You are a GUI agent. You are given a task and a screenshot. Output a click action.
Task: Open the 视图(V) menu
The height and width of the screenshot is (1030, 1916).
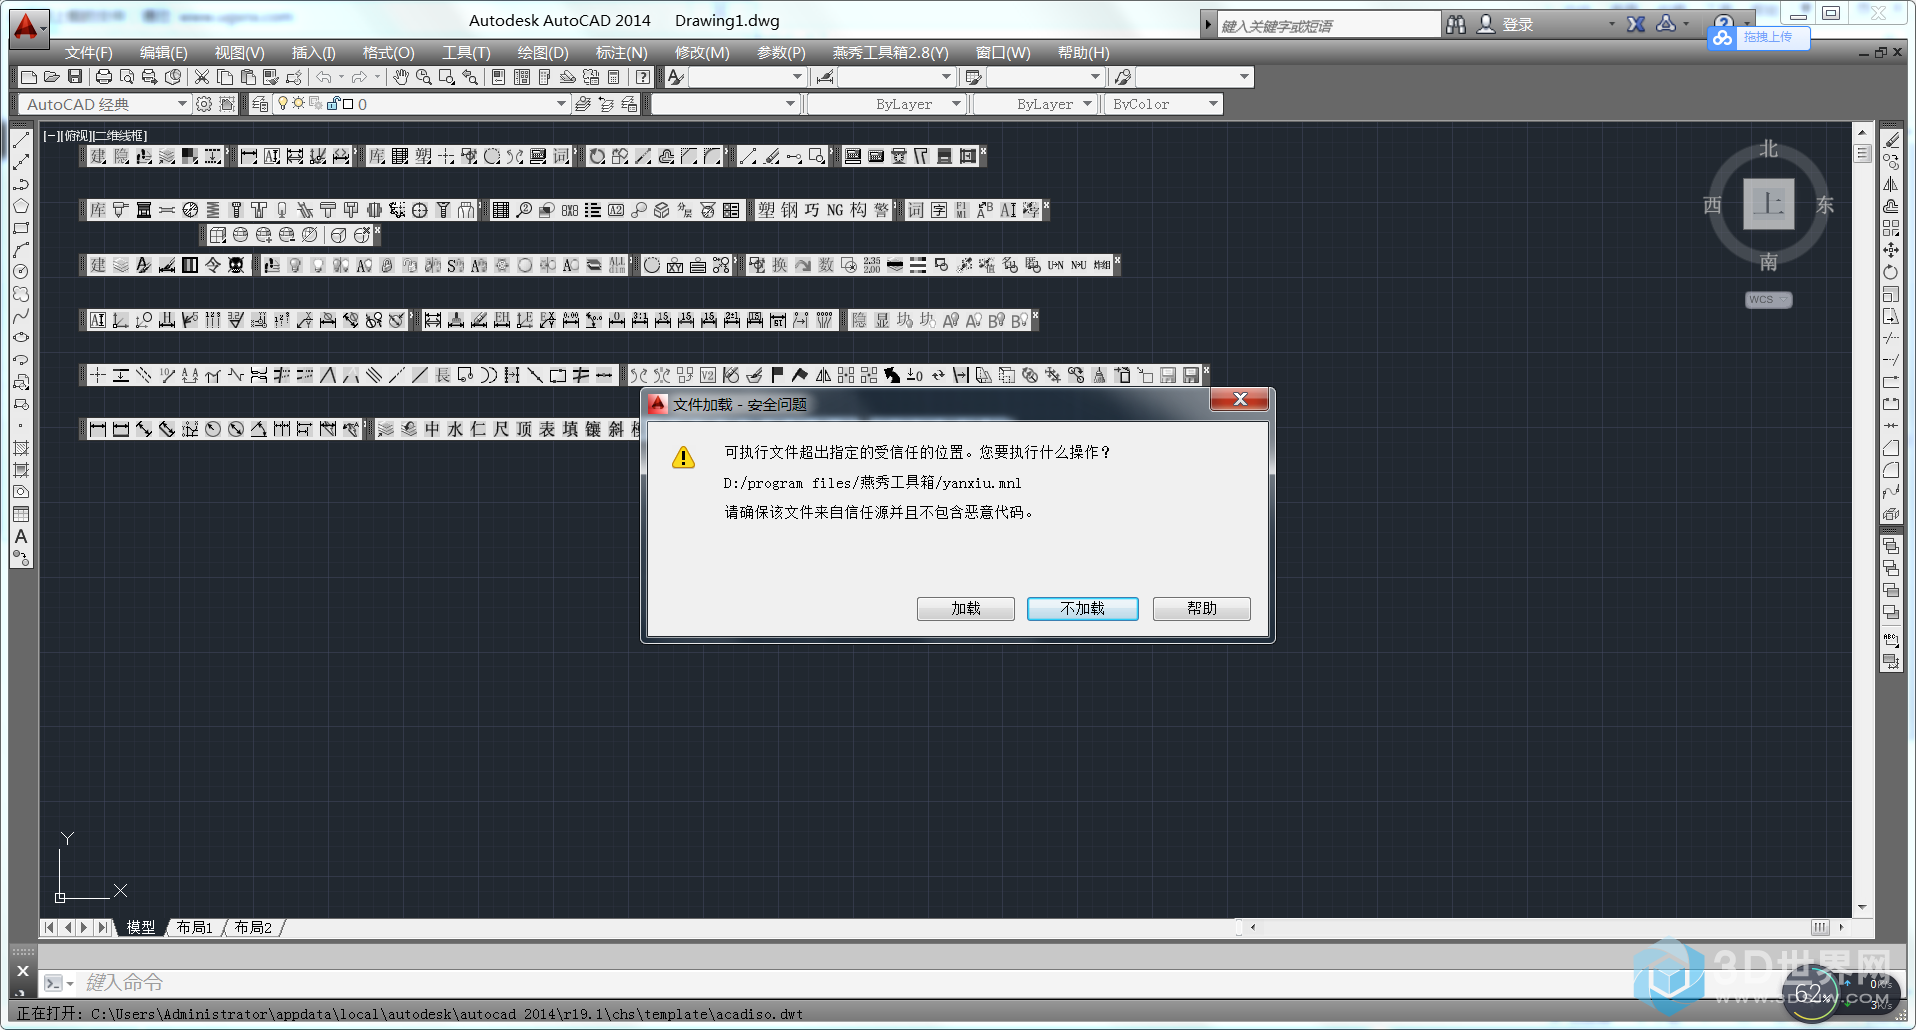coord(240,53)
